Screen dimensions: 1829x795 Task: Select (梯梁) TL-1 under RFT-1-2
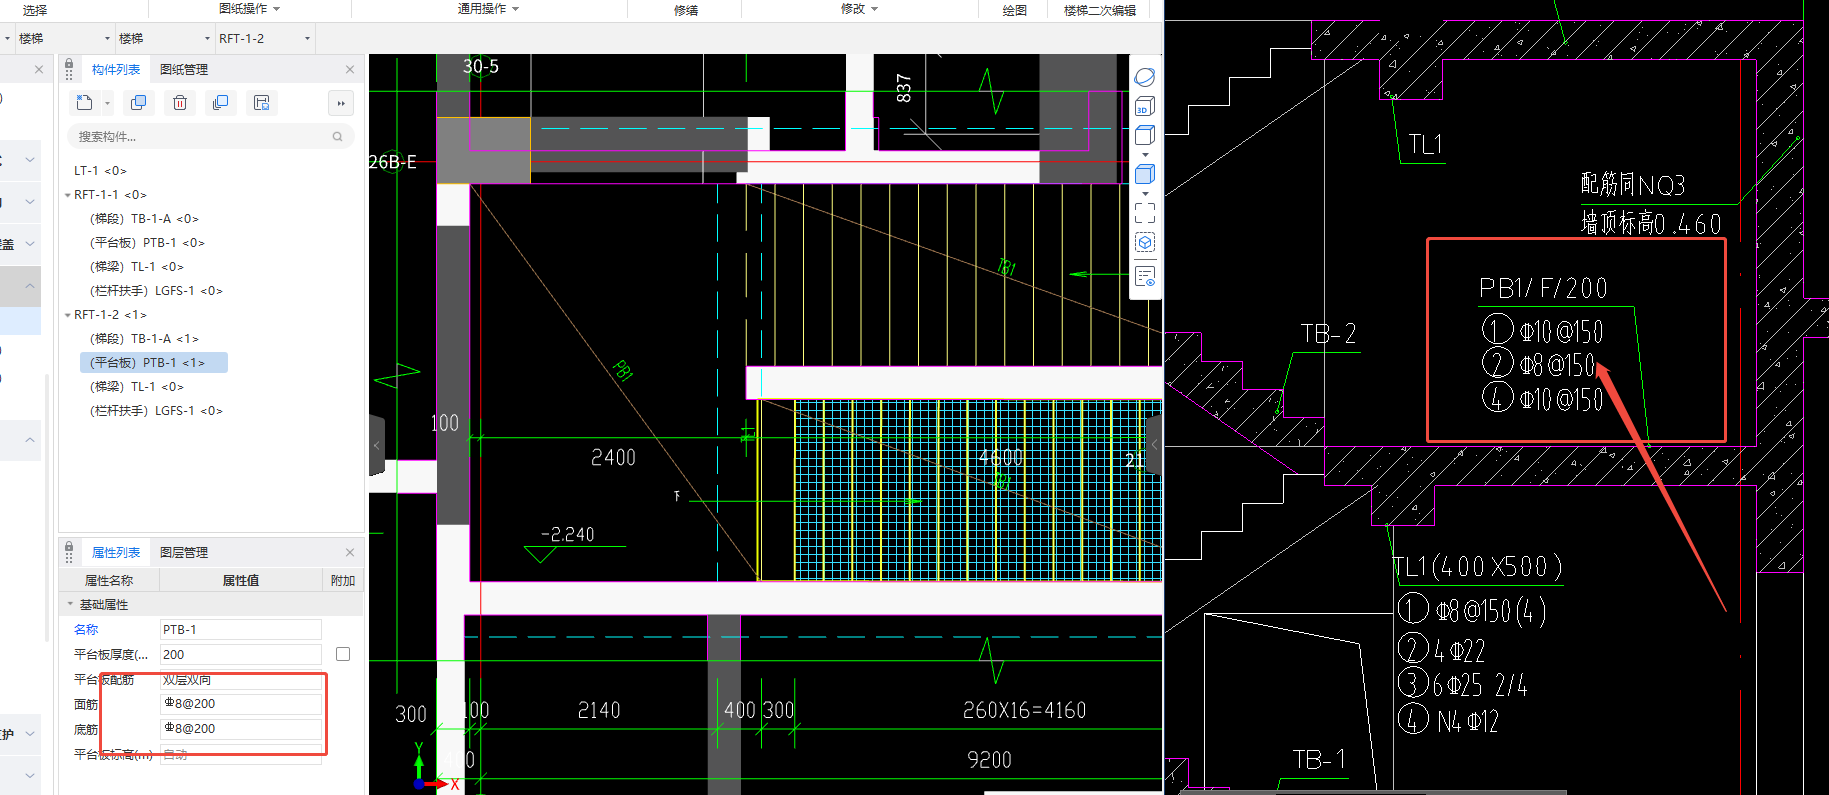coord(137,387)
